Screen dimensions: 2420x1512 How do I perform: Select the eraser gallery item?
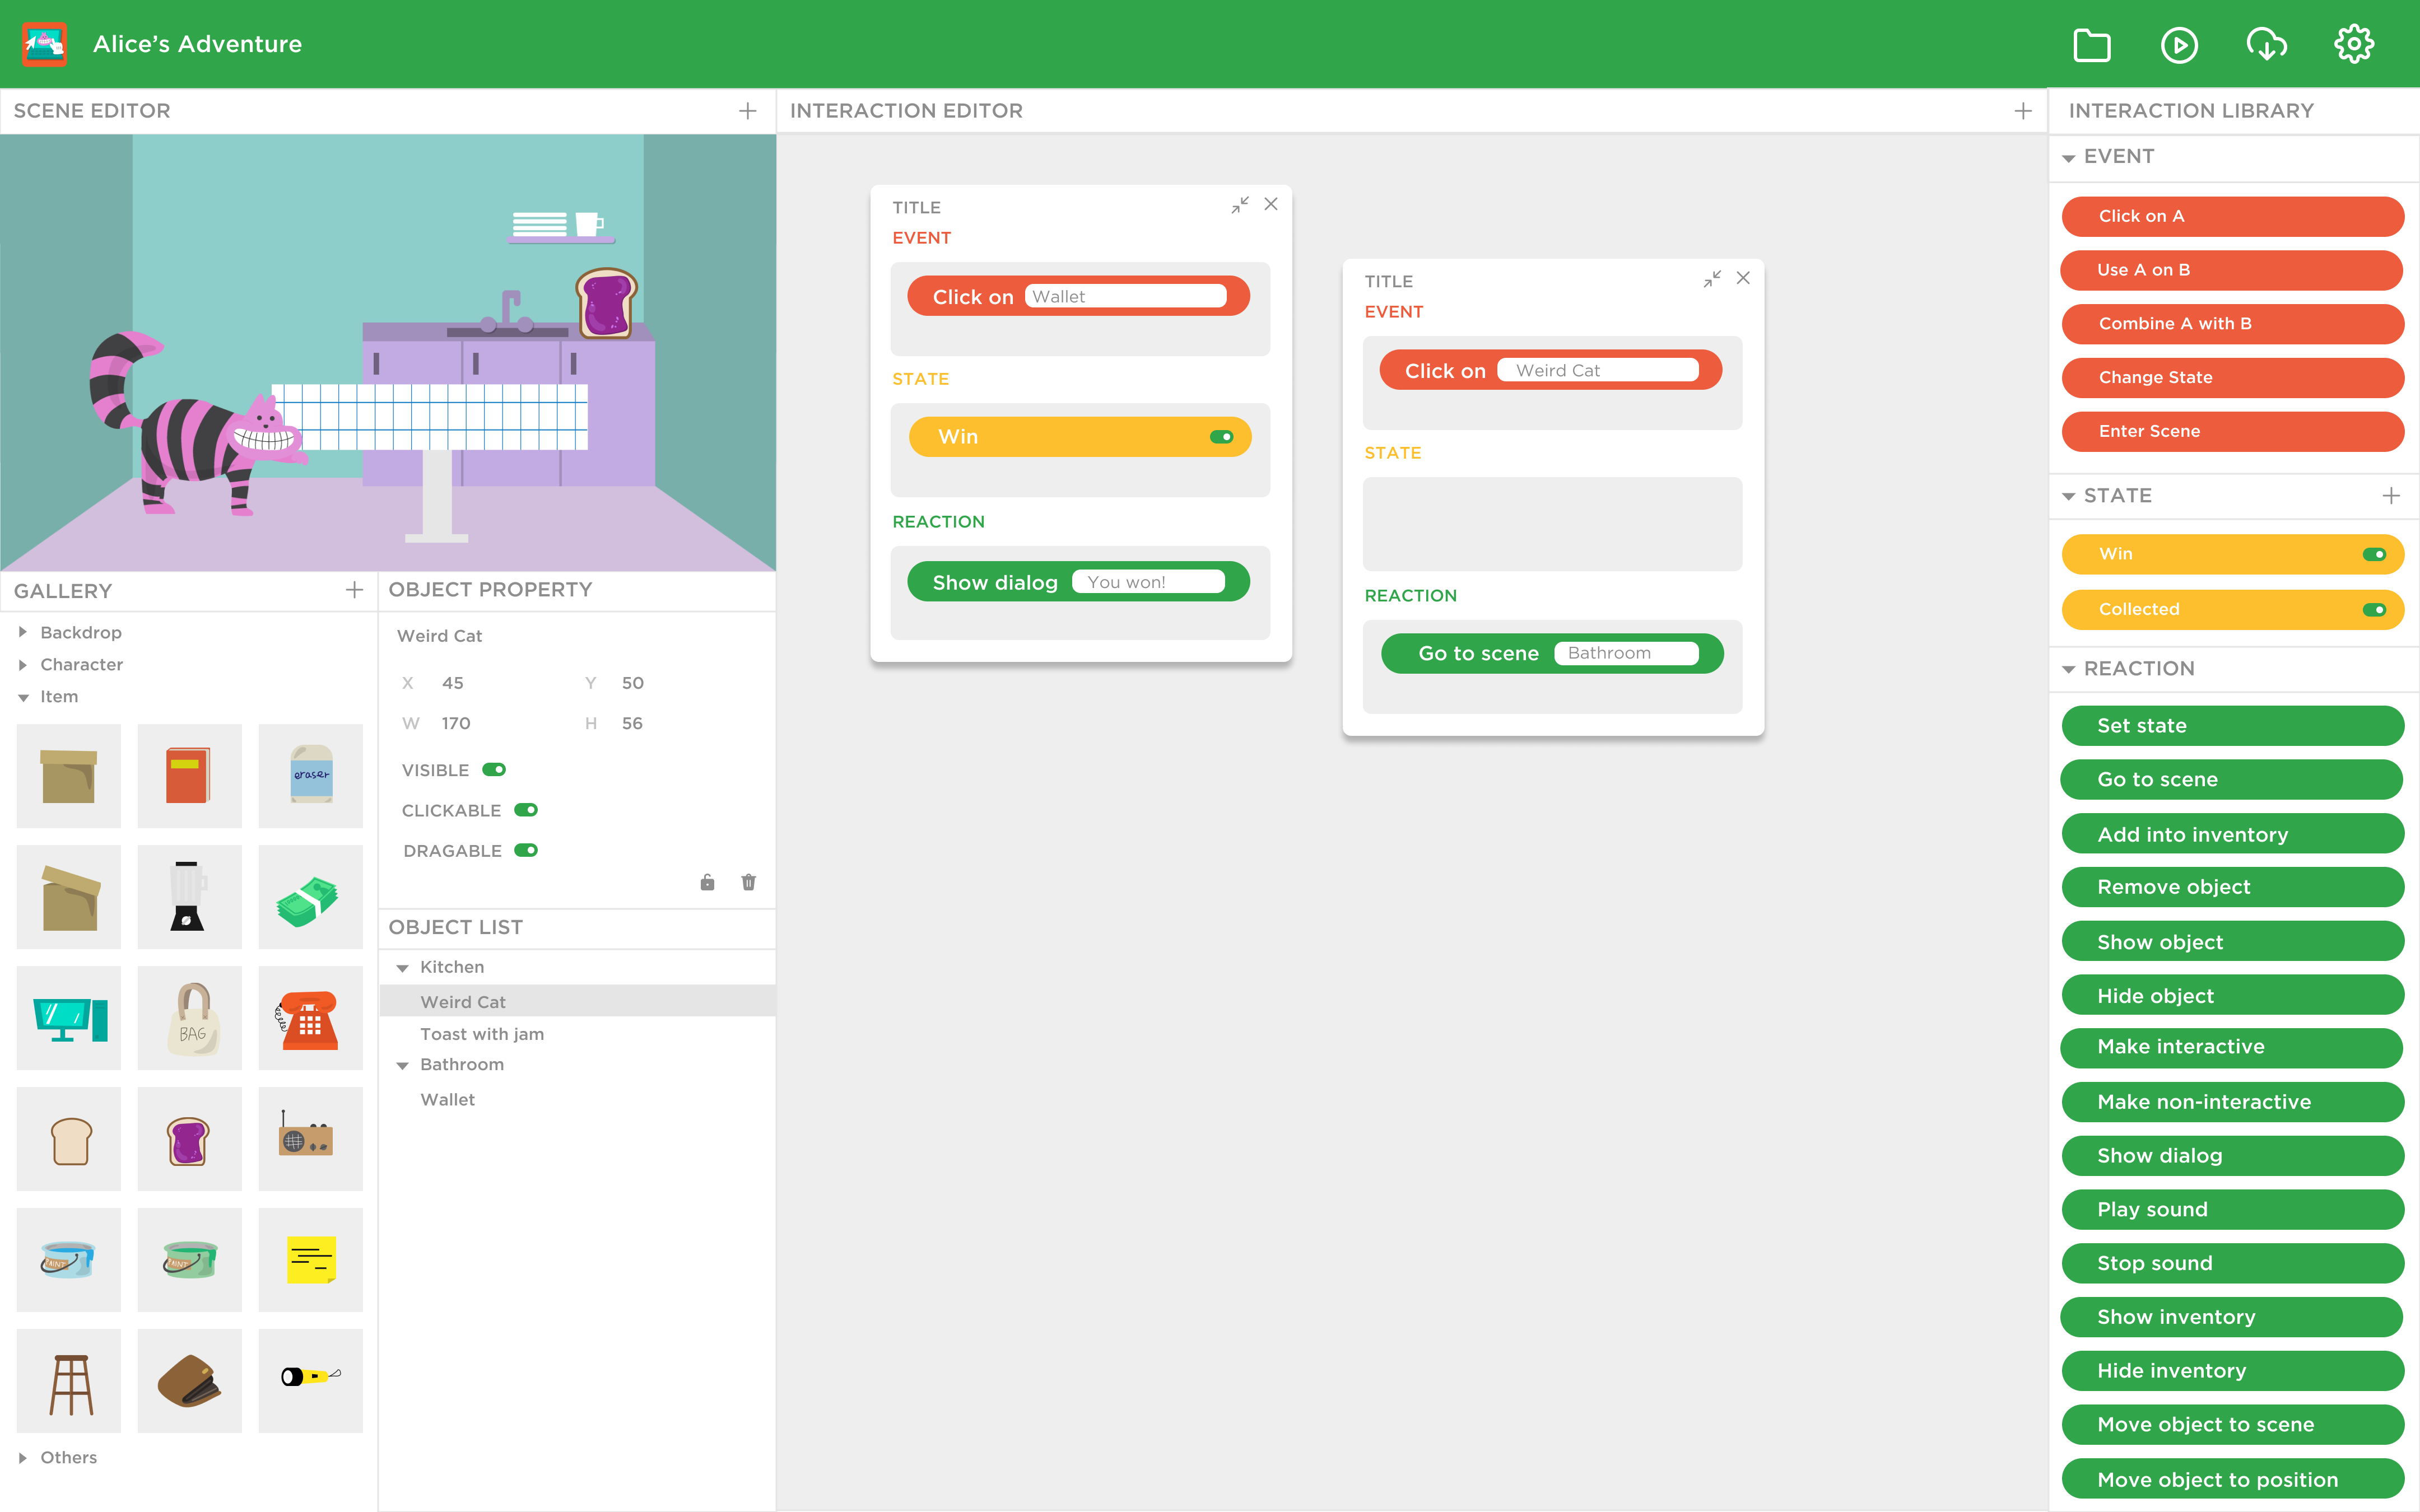coord(311,776)
